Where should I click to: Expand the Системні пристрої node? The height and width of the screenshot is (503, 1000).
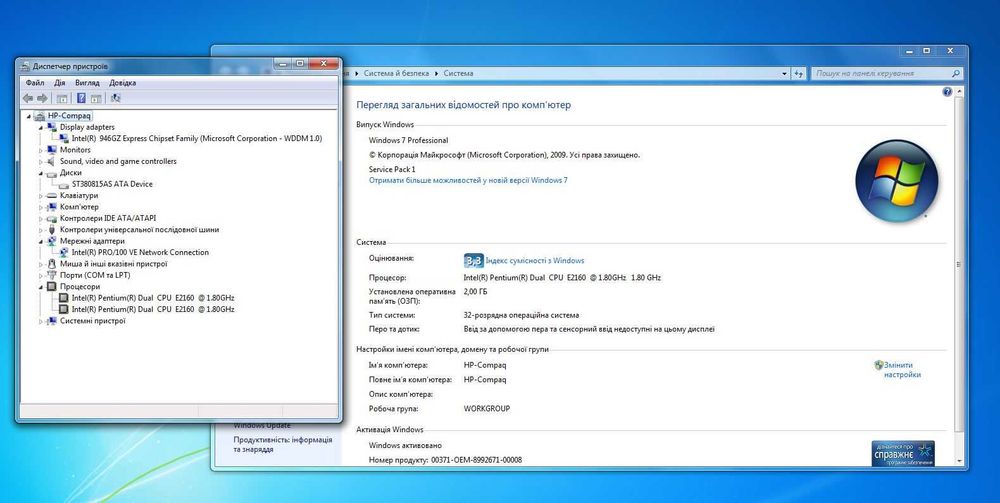tap(41, 321)
